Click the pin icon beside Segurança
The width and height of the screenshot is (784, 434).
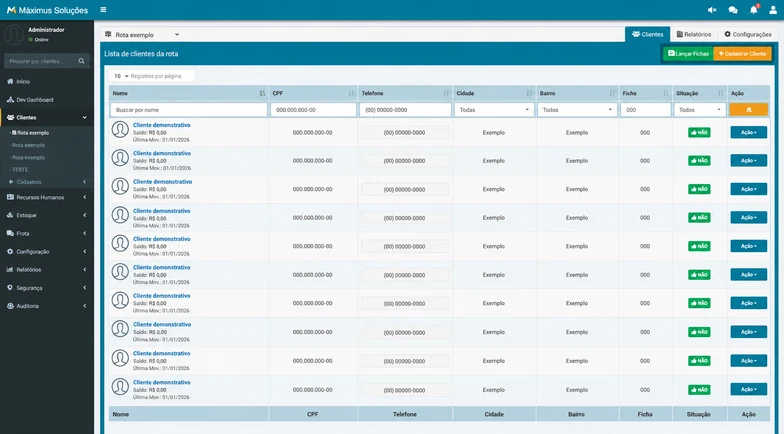pos(10,288)
